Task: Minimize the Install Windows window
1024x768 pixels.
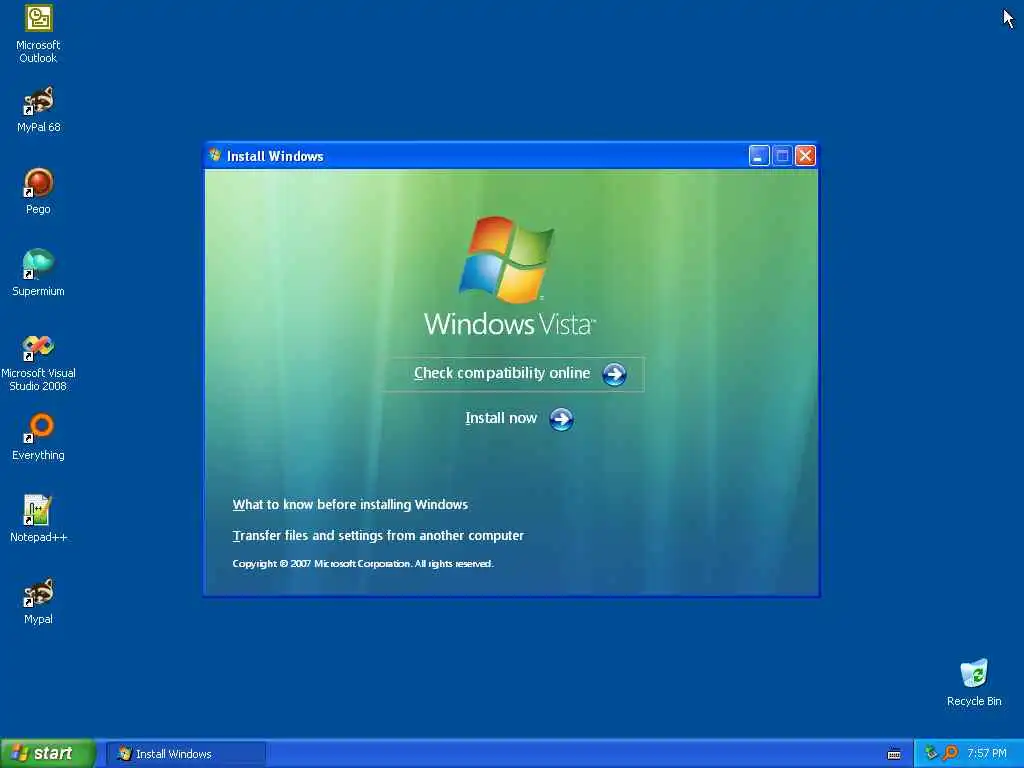Action: pos(759,155)
